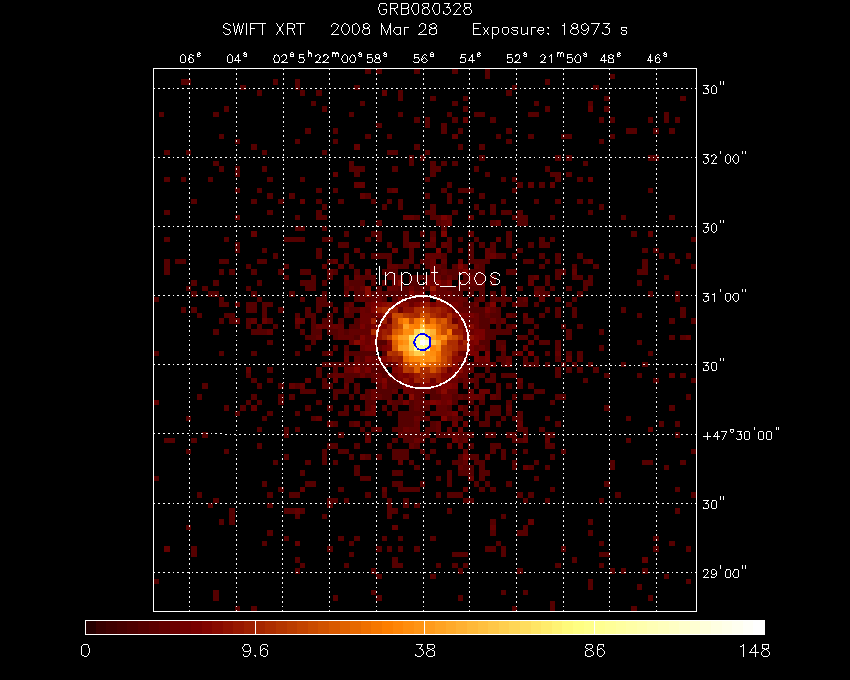The width and height of the screenshot is (850, 680).
Task: Click the Input_pos label above the circle
Action: [438, 278]
